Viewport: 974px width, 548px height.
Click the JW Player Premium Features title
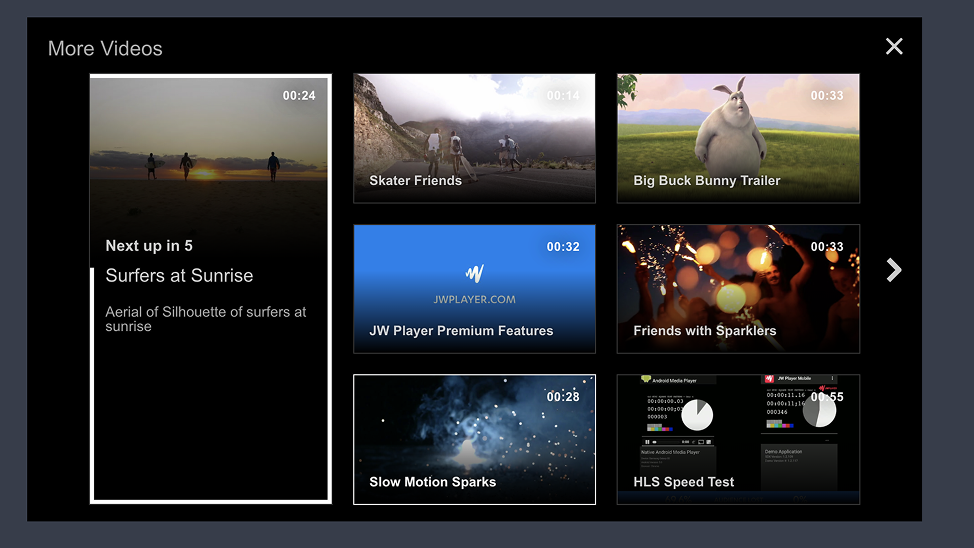(461, 331)
